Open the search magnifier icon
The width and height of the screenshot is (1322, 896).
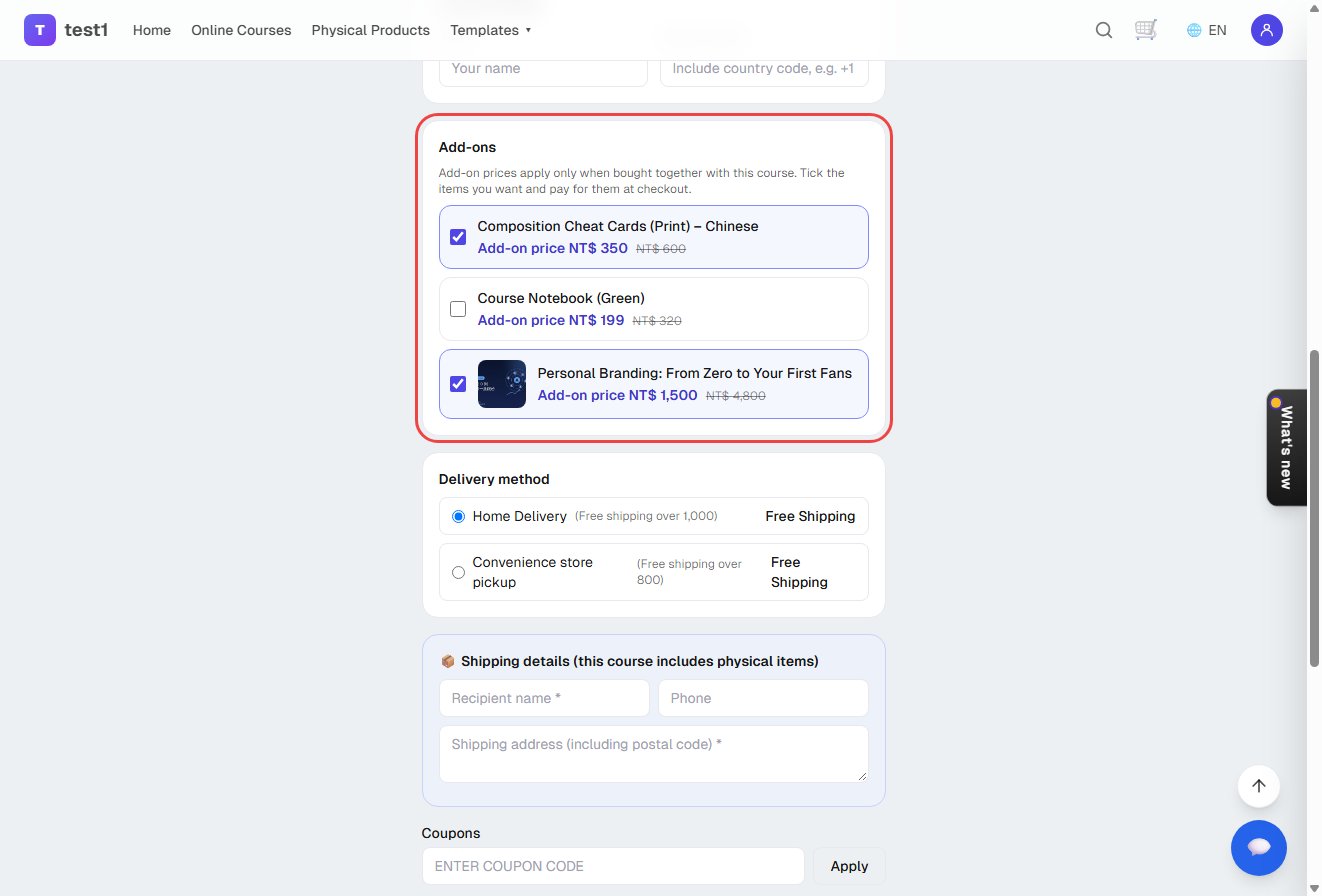click(x=1104, y=30)
